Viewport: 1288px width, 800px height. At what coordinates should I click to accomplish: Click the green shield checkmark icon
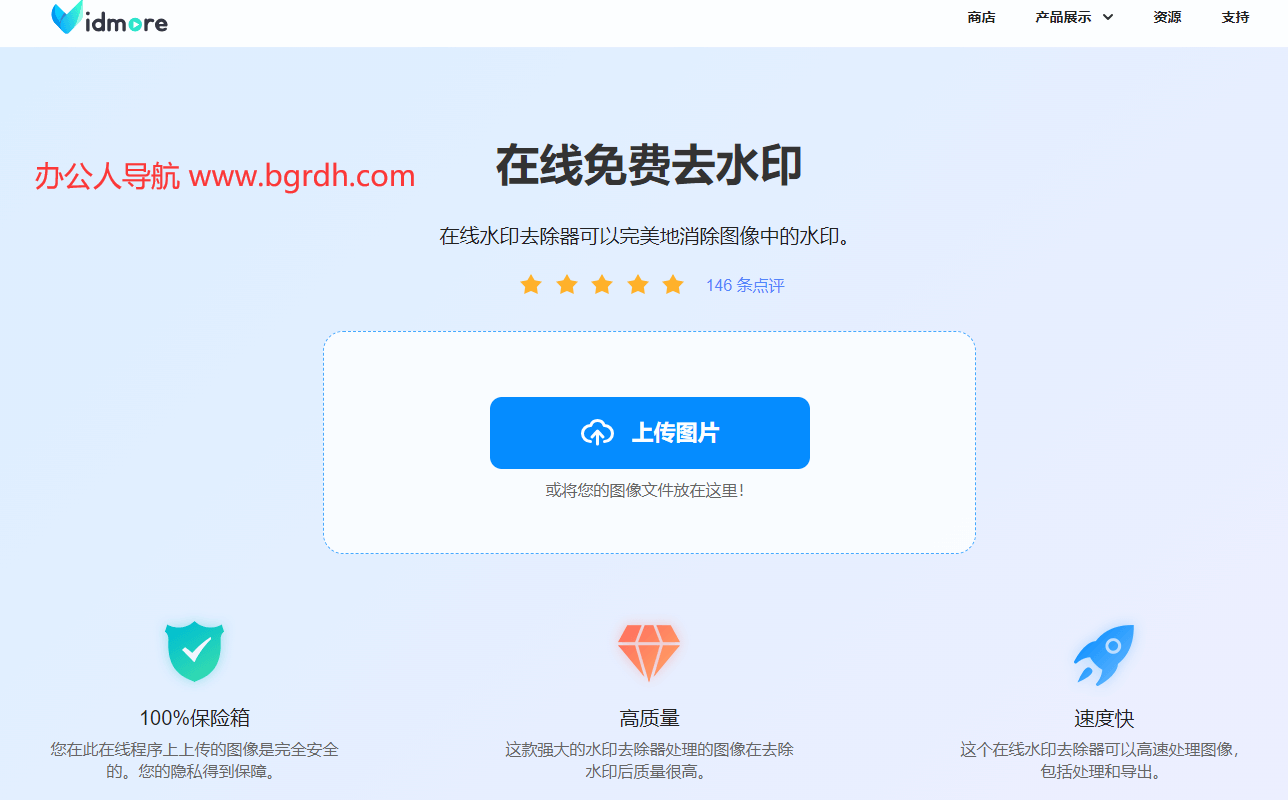pos(194,651)
